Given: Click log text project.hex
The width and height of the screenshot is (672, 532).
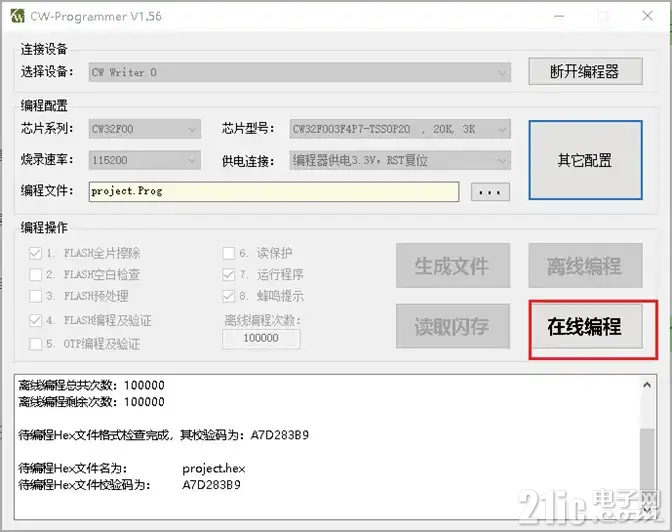Looking at the screenshot, I should click(213, 469).
